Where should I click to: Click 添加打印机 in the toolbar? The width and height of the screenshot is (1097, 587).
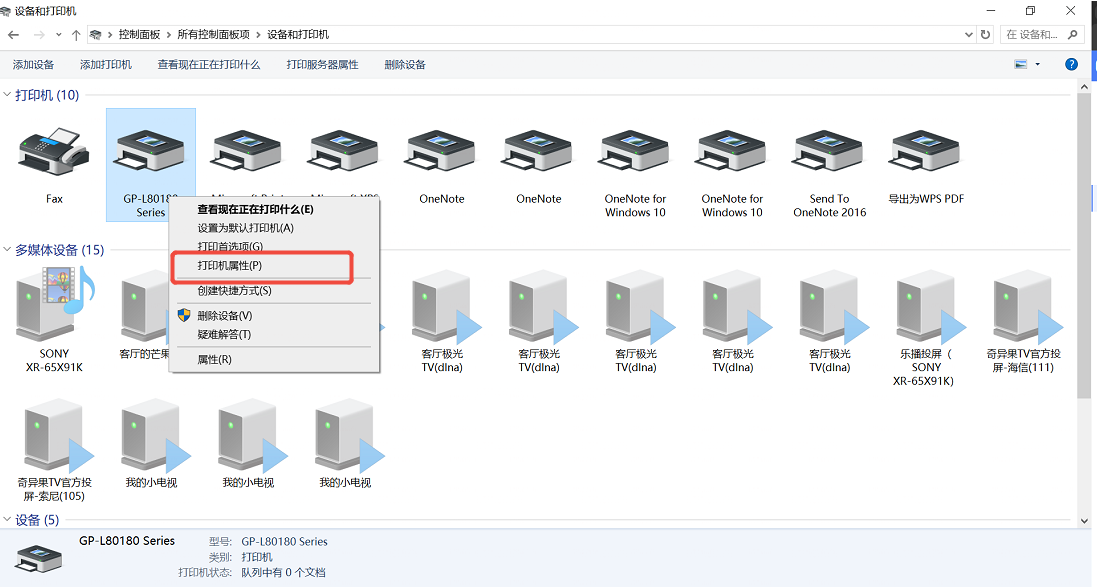[x=106, y=64]
